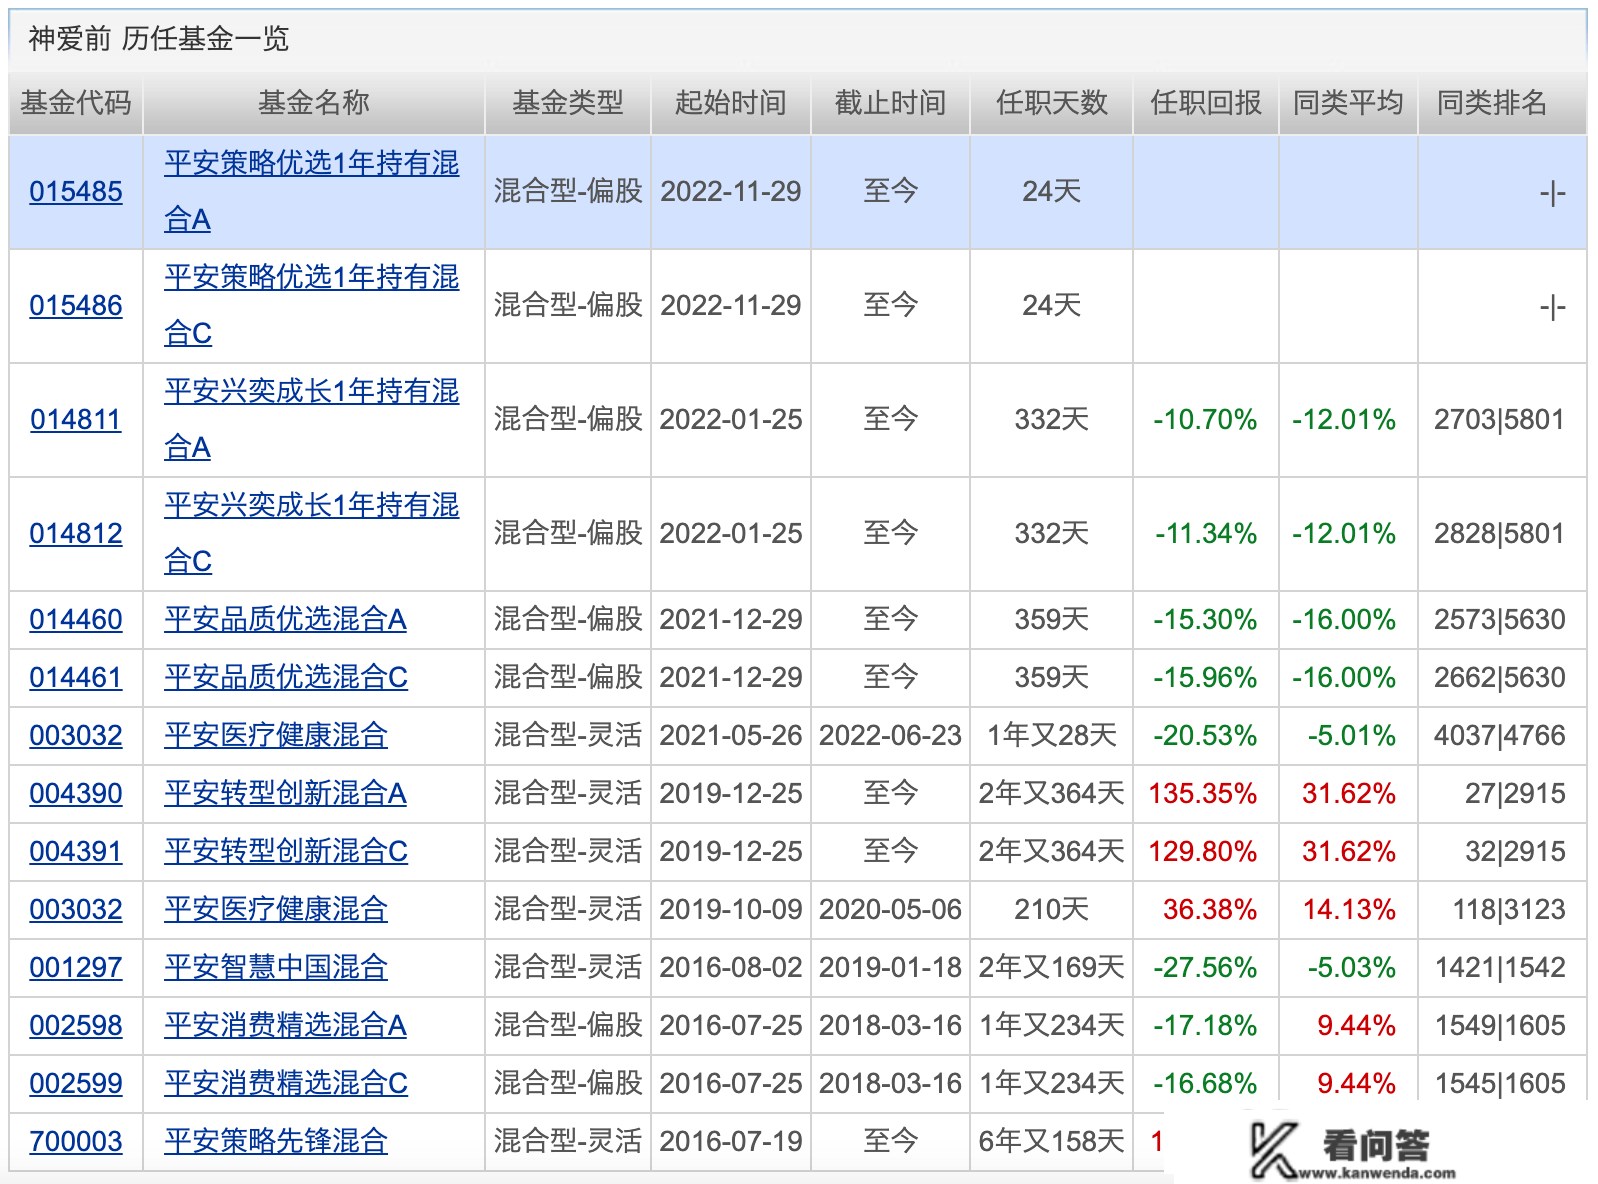Open 平安策略优选1年持有混合C fund link

coord(311,305)
